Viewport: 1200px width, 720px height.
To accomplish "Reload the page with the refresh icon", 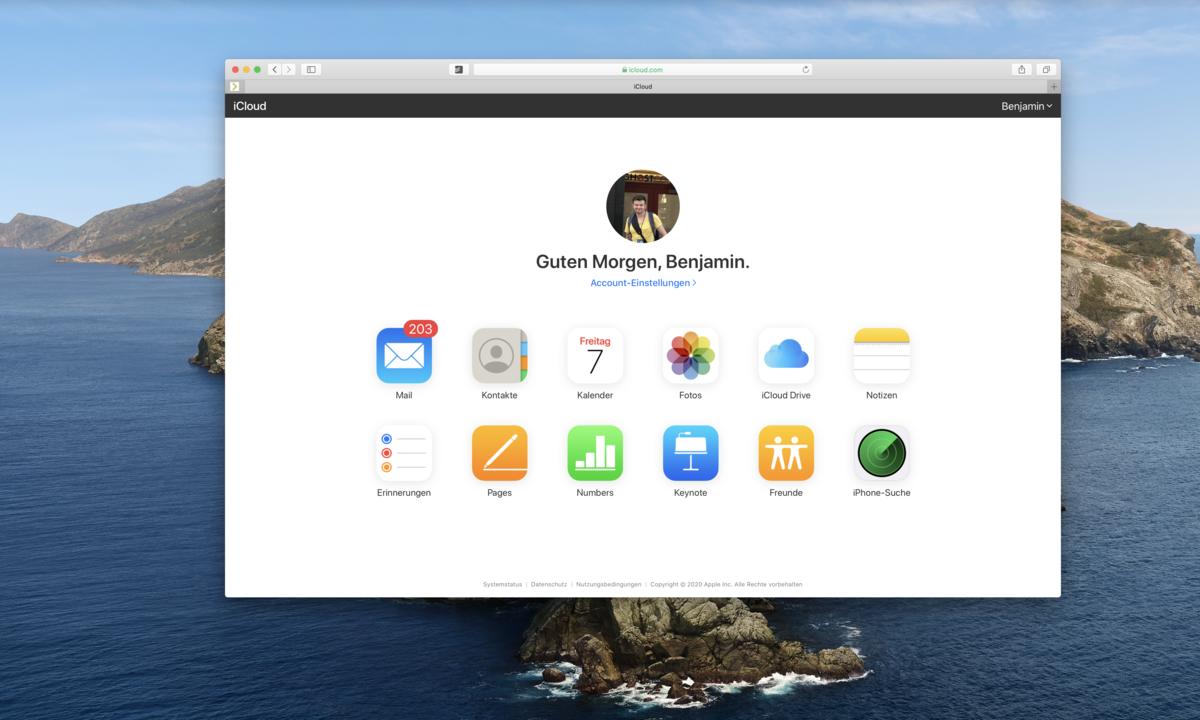I will (x=805, y=70).
